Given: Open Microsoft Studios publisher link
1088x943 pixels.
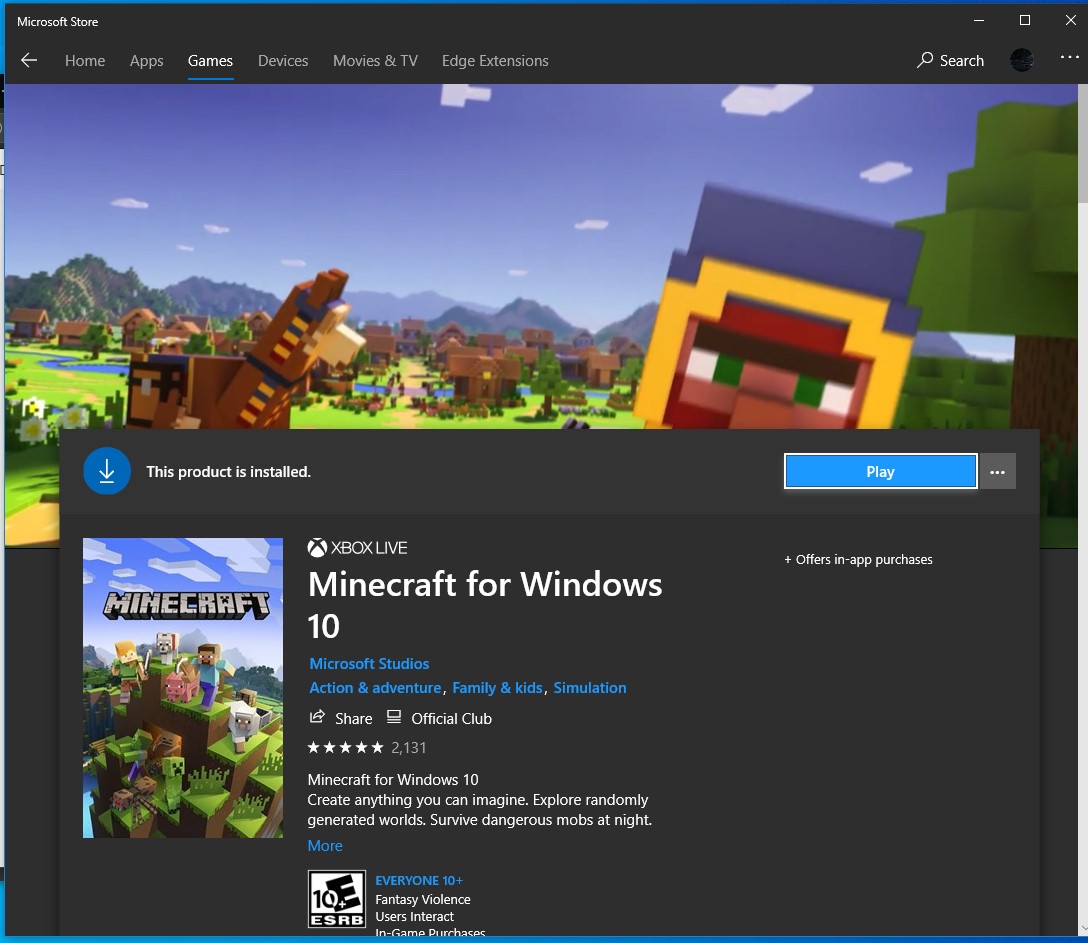Looking at the screenshot, I should pos(369,663).
